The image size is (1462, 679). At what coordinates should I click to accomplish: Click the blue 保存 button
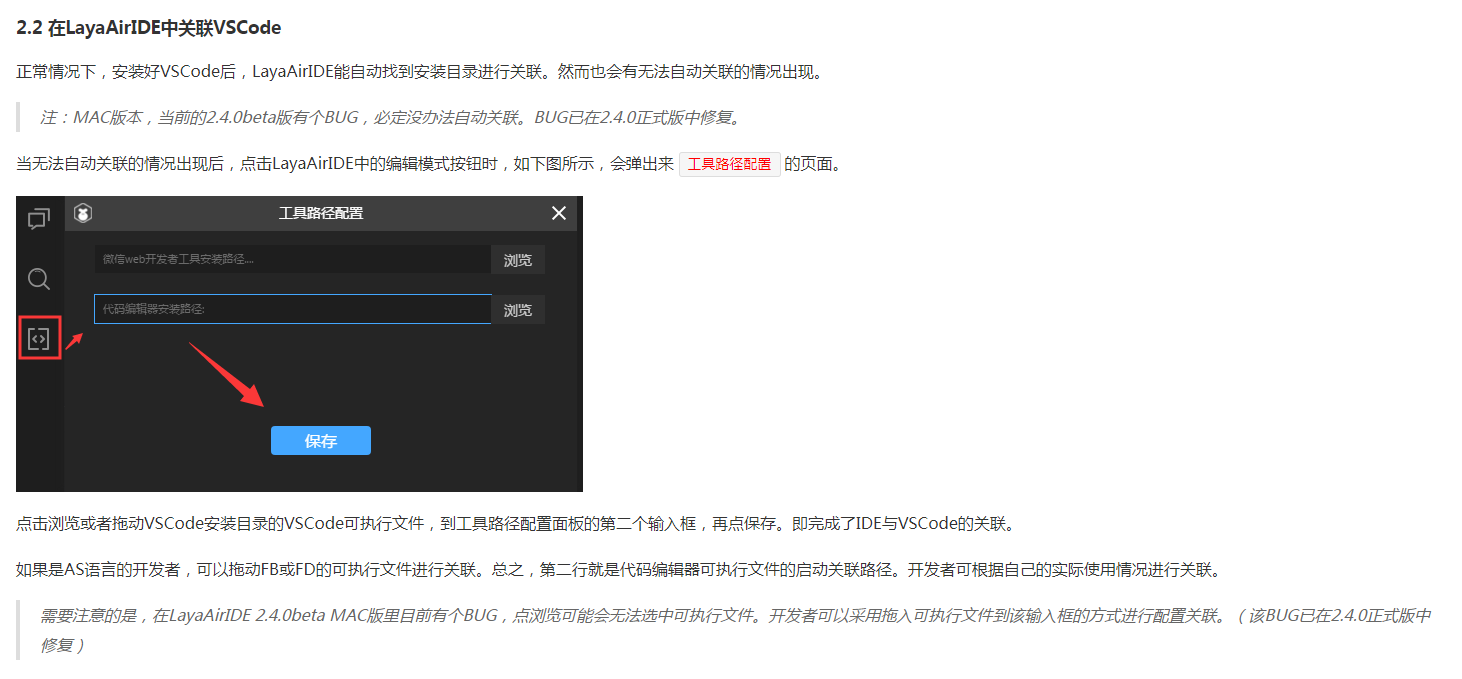[x=321, y=441]
